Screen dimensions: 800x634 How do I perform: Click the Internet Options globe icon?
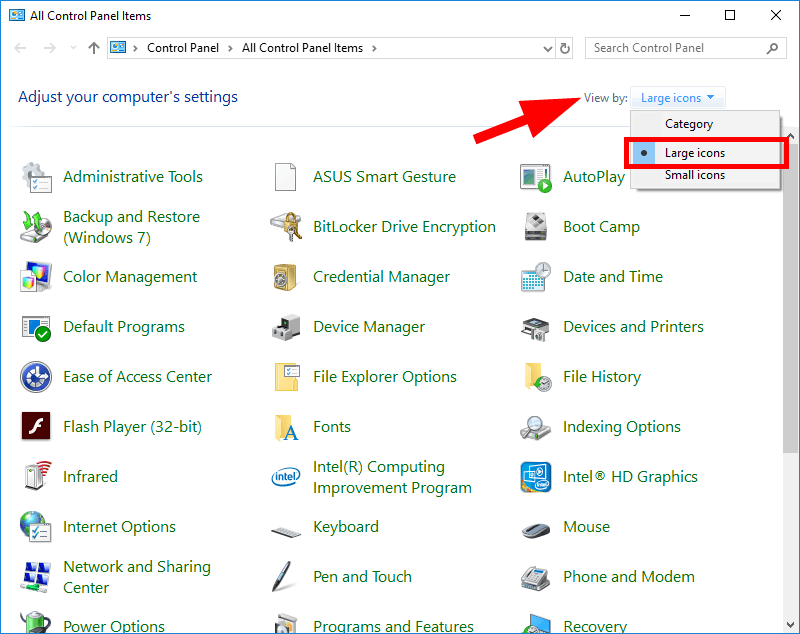point(35,526)
